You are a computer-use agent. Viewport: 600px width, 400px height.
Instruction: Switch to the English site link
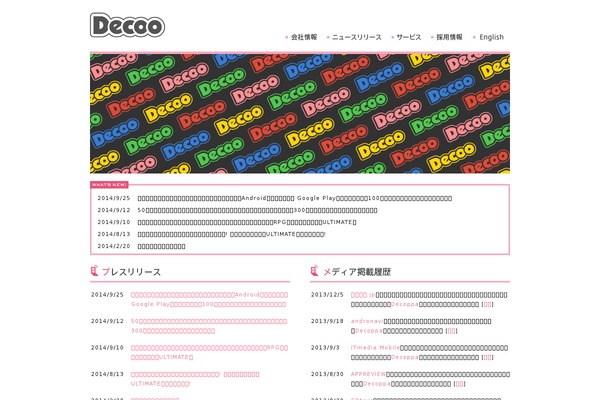click(491, 37)
